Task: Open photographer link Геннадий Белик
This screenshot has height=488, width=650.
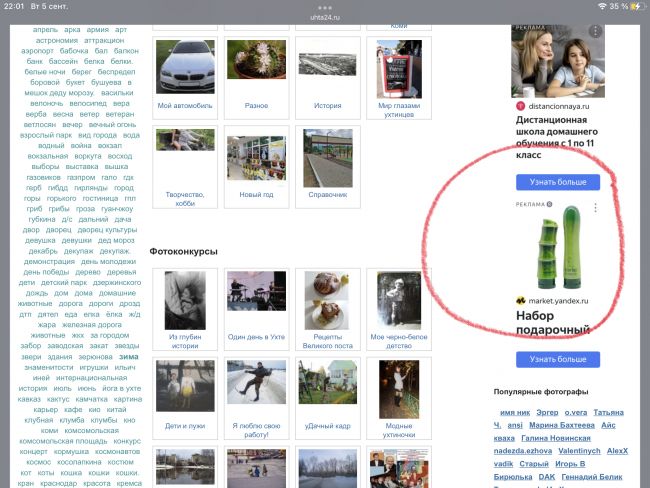Action: coord(592,477)
